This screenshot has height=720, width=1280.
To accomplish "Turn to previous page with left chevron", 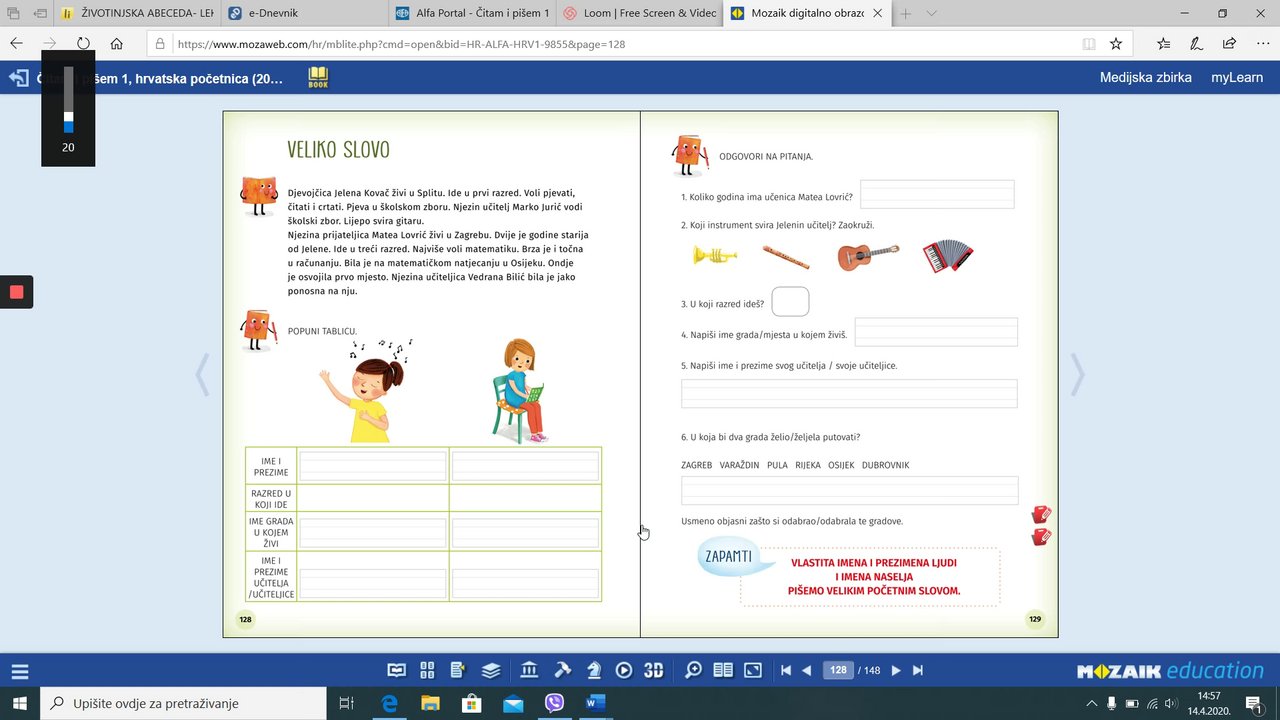I will (203, 375).
